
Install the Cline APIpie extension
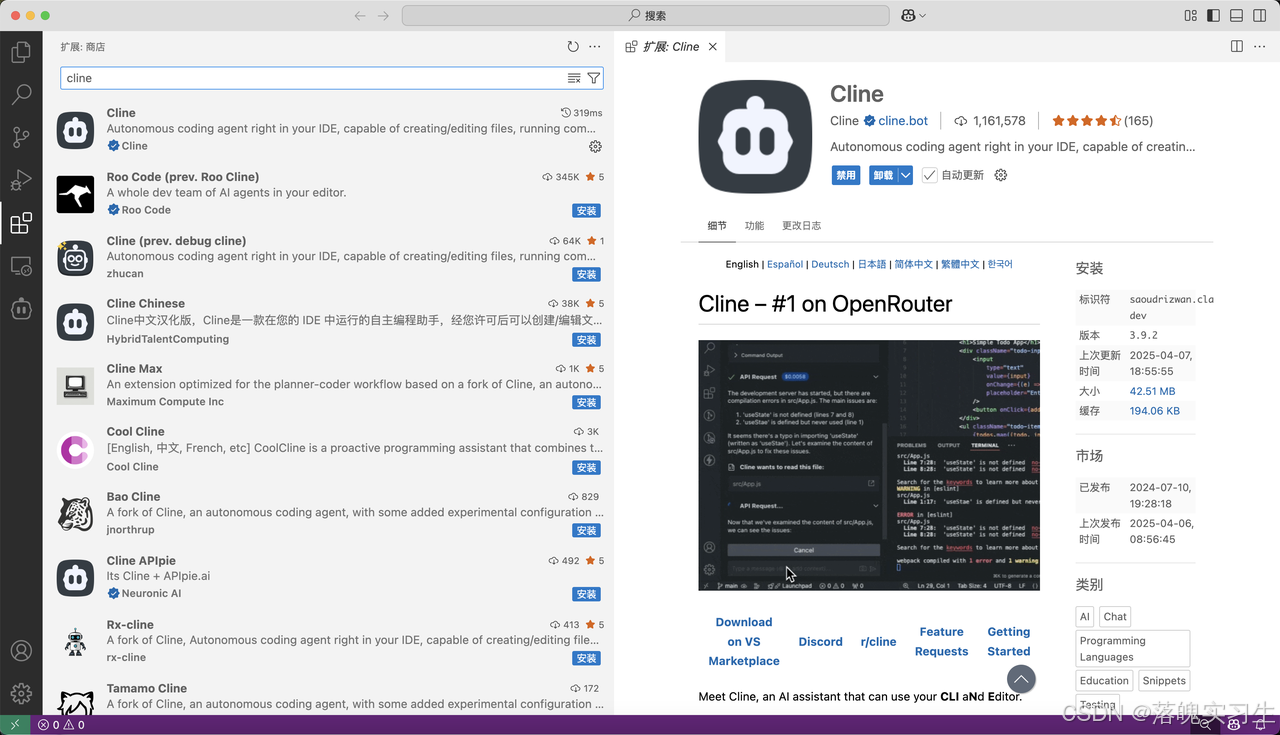(587, 595)
